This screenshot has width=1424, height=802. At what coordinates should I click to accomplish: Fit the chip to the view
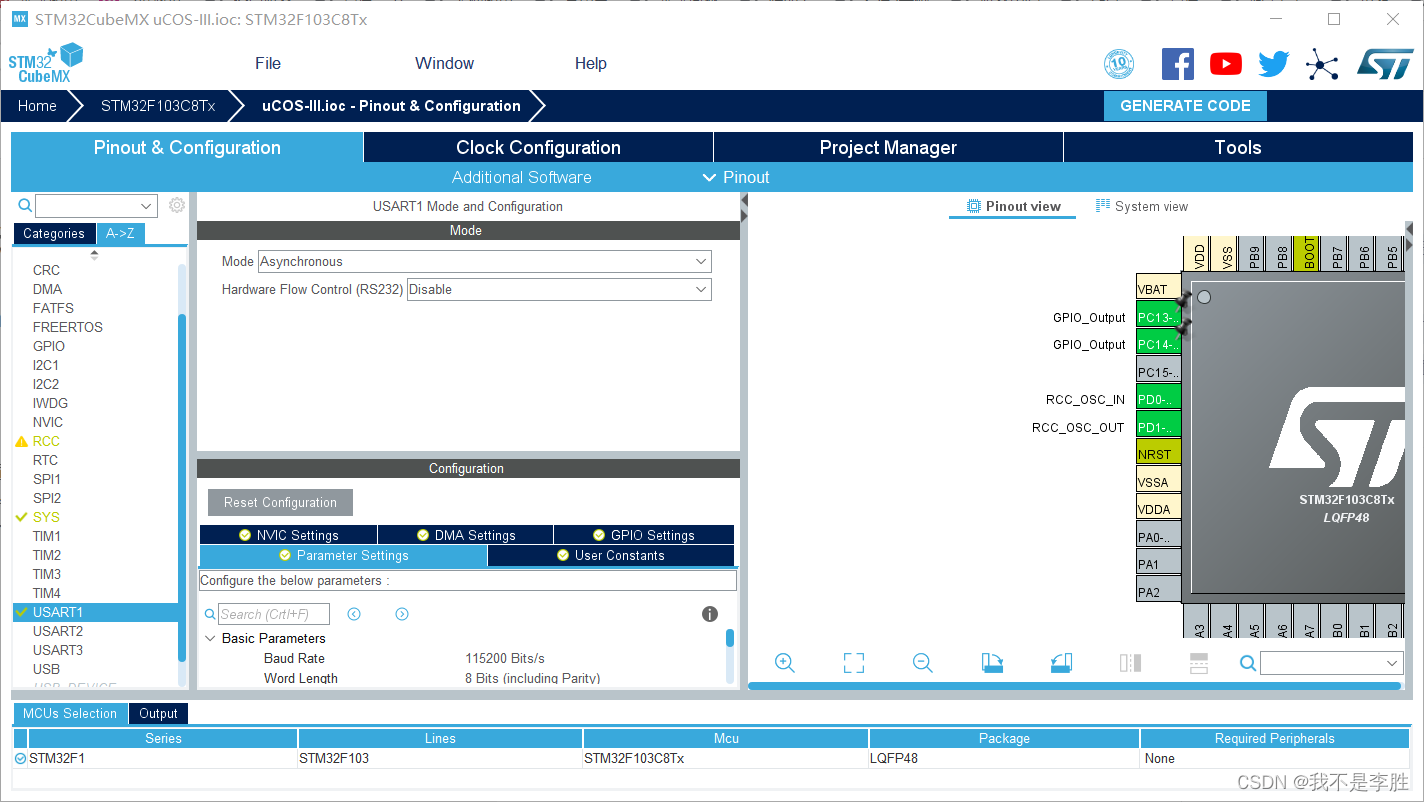click(853, 663)
